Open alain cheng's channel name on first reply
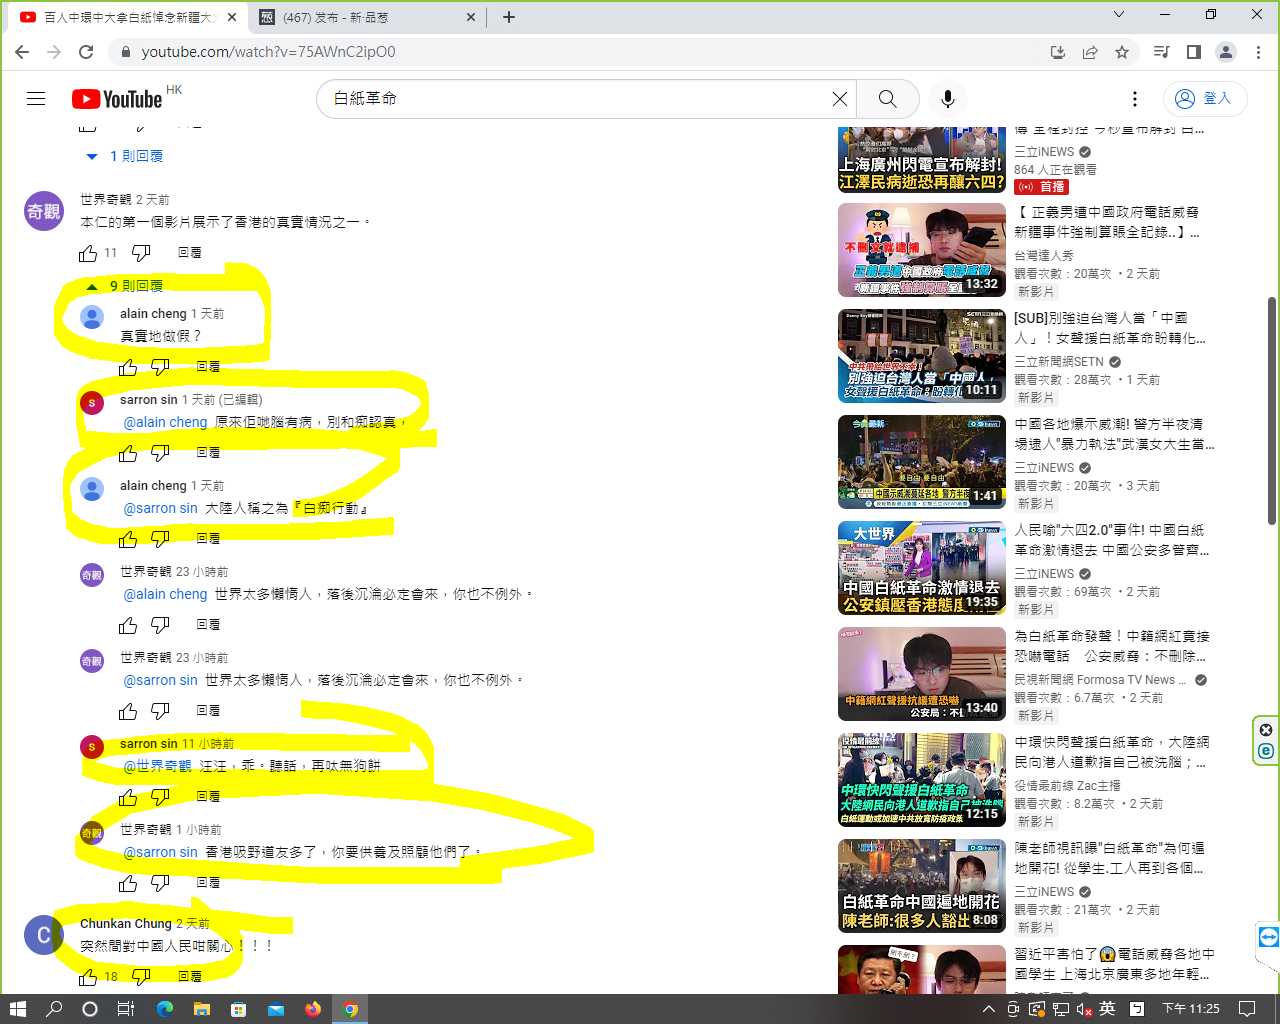The image size is (1280, 1024). 153,314
